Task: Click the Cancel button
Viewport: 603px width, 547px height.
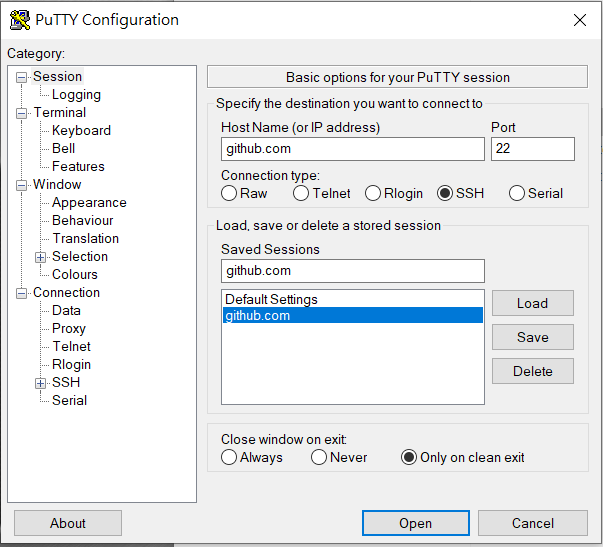Action: pos(533,523)
